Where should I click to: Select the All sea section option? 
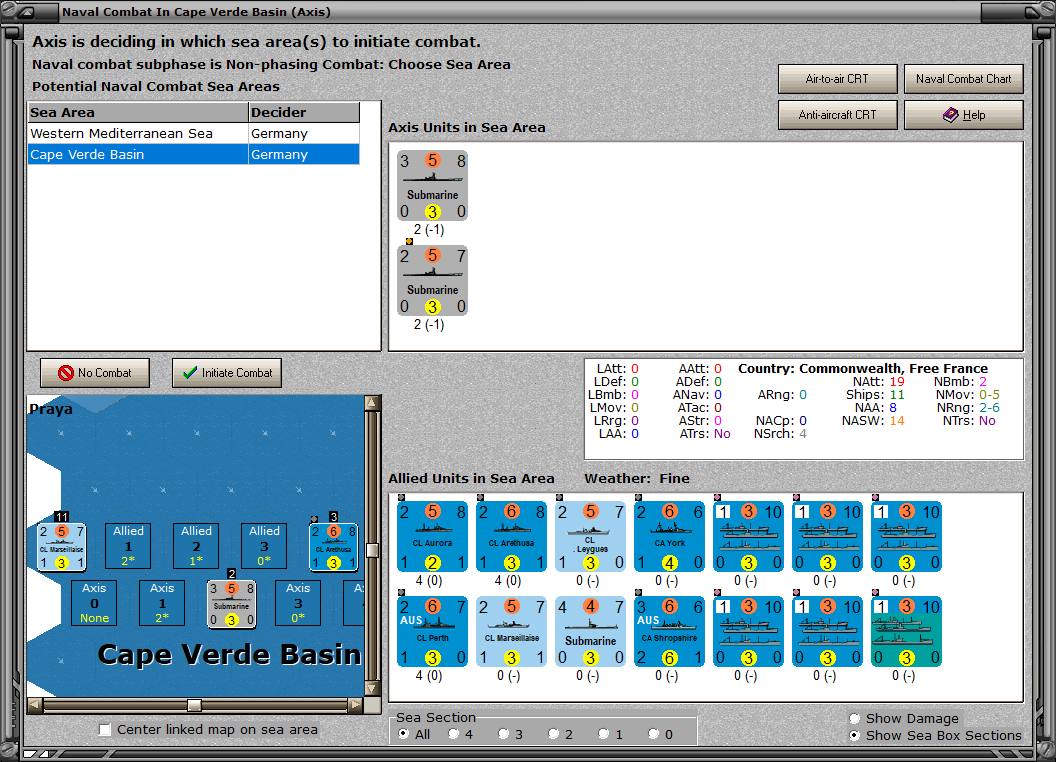(403, 734)
